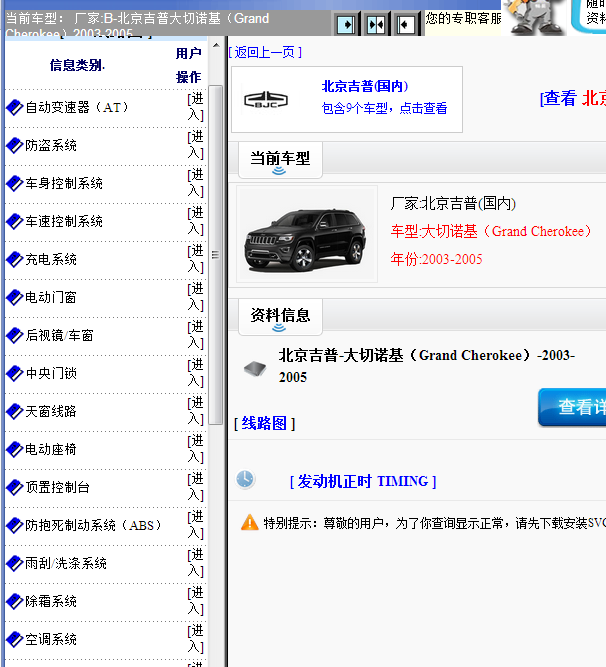Viewport: 606px width, 667px height.
Task: Click the blue book icon beside 防盗系统
Action: tap(14, 145)
